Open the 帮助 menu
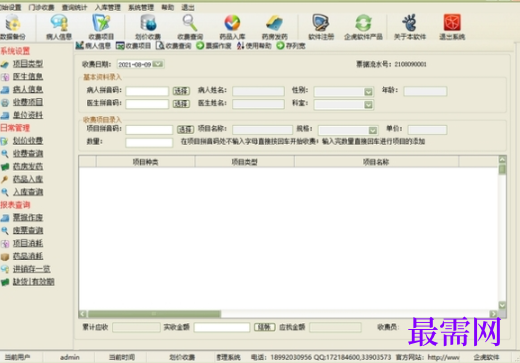The height and width of the screenshot is (363, 520). coord(168,7)
